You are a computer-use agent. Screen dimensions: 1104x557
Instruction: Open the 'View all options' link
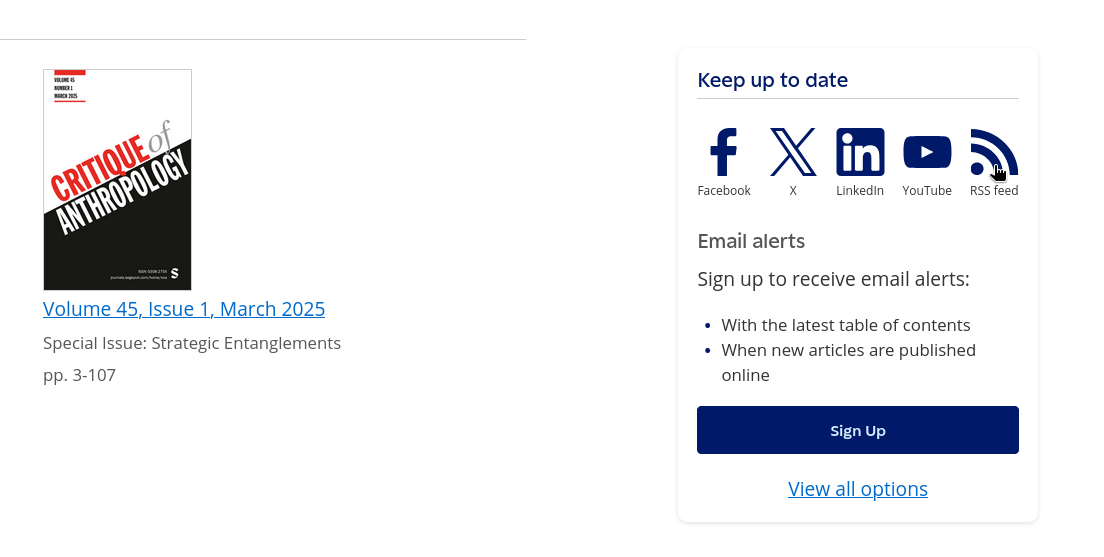pos(858,489)
